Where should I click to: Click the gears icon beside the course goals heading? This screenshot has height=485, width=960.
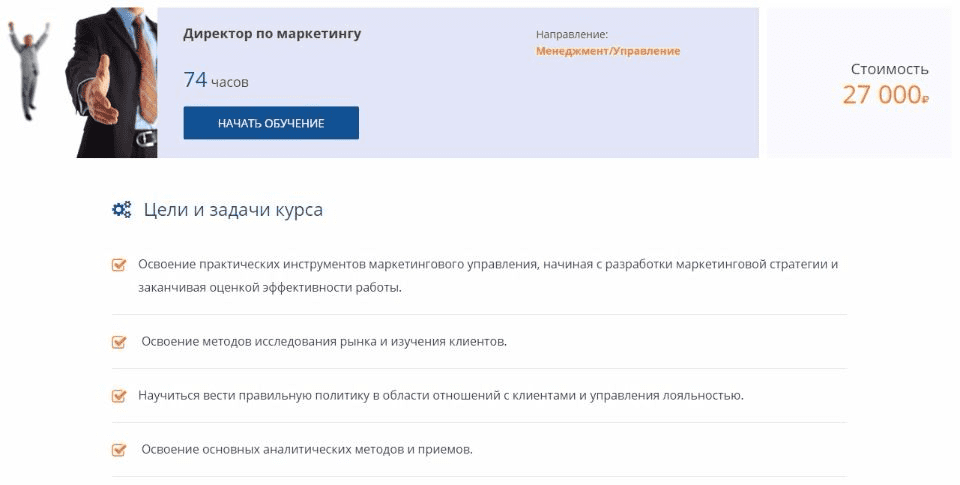coord(121,210)
